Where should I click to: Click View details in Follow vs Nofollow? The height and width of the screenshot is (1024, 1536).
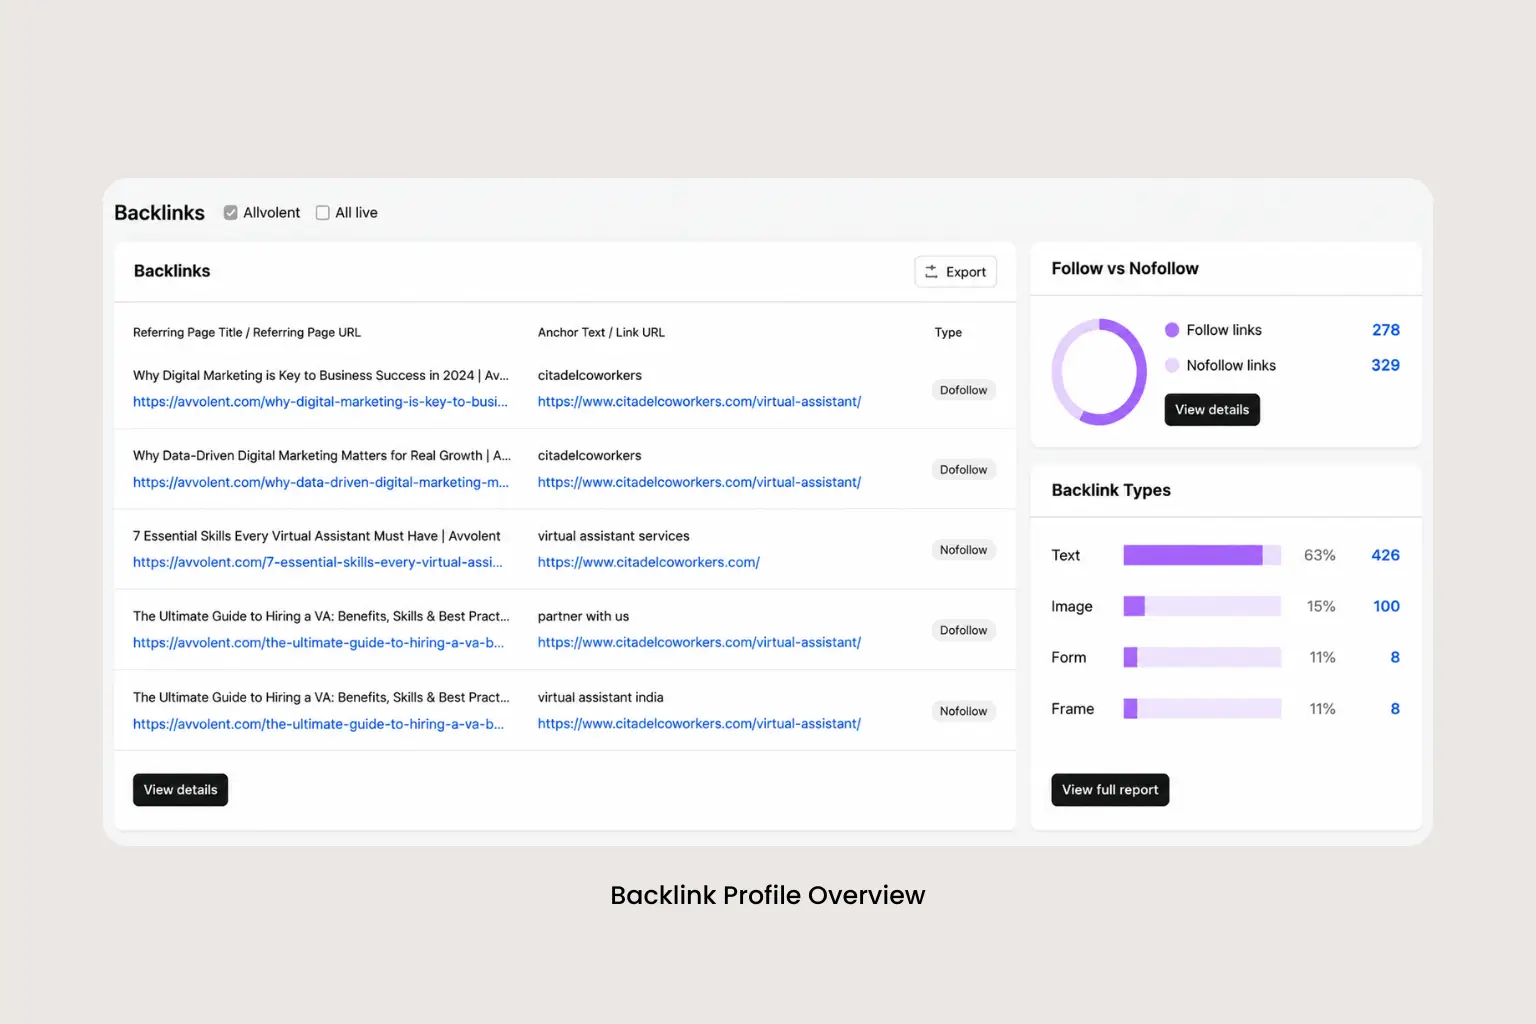tap(1212, 410)
